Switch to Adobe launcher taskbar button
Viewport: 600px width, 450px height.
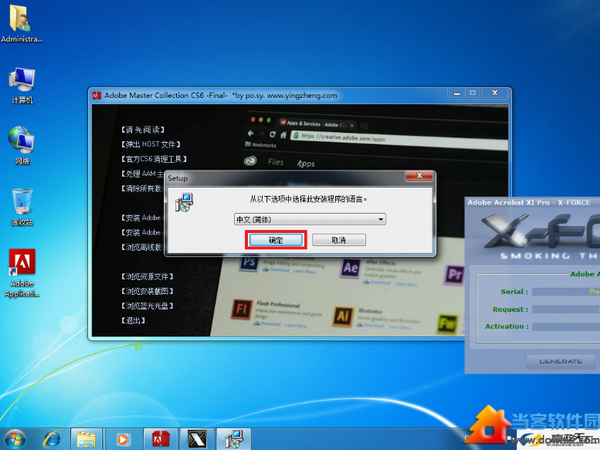pyautogui.click(x=161, y=439)
